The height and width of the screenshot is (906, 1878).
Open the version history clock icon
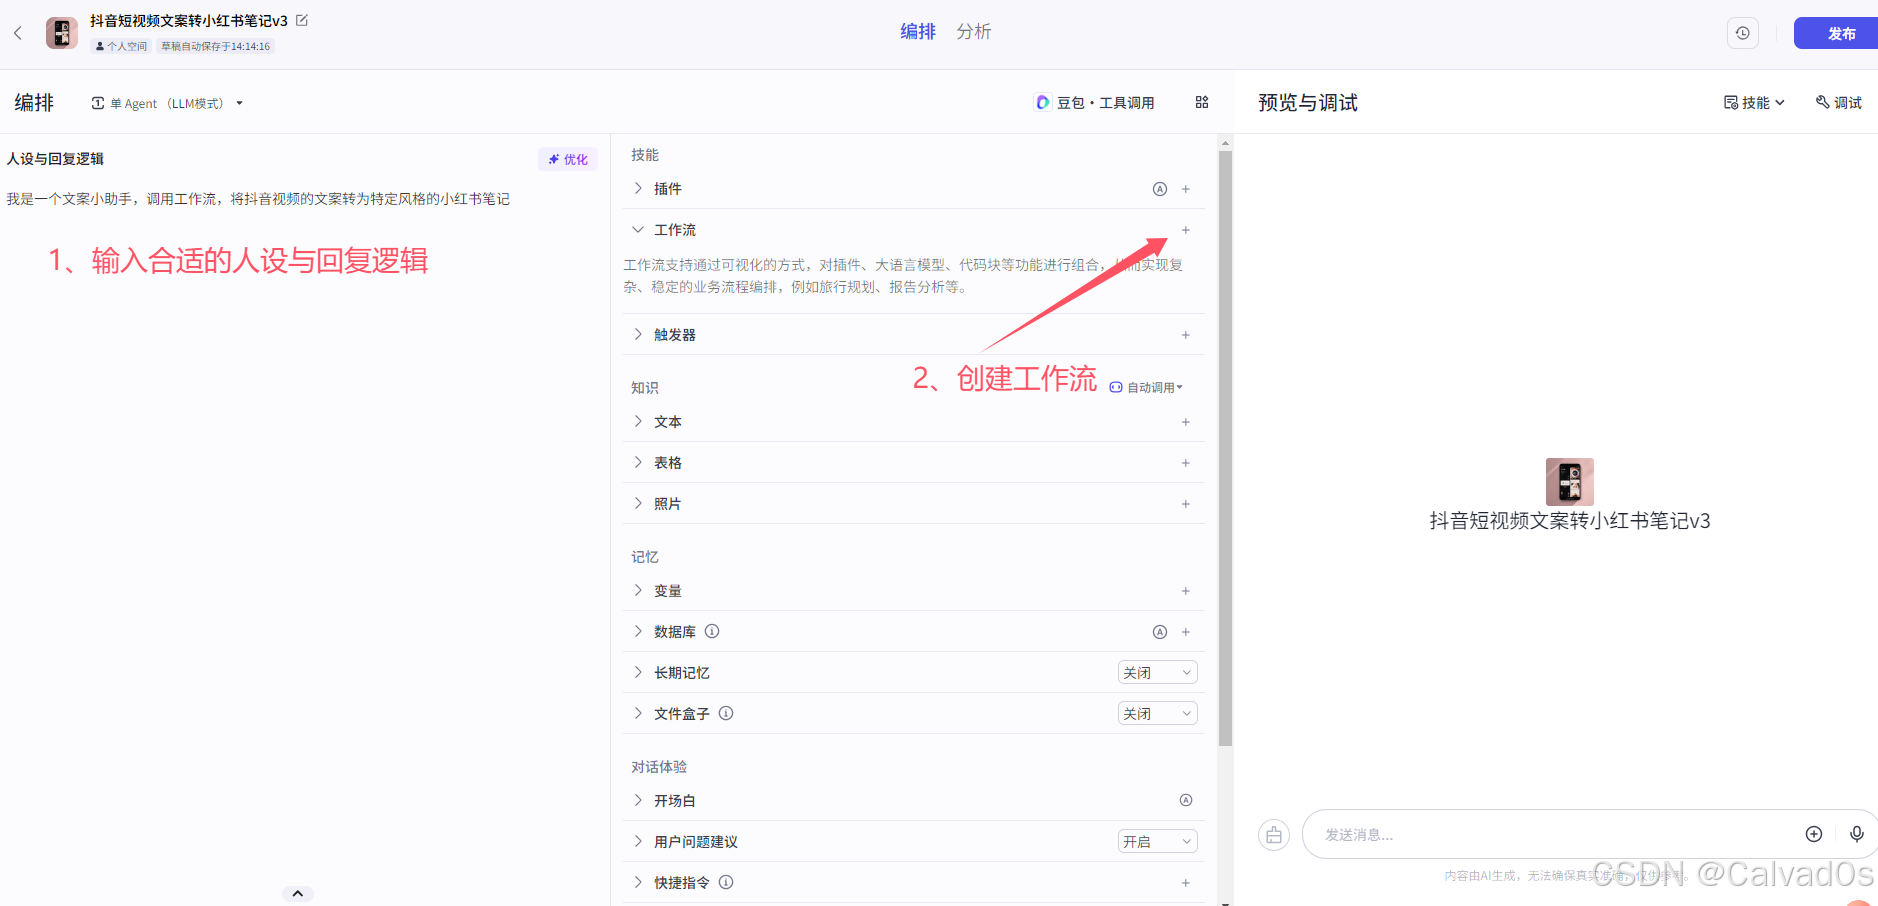pos(1742,33)
